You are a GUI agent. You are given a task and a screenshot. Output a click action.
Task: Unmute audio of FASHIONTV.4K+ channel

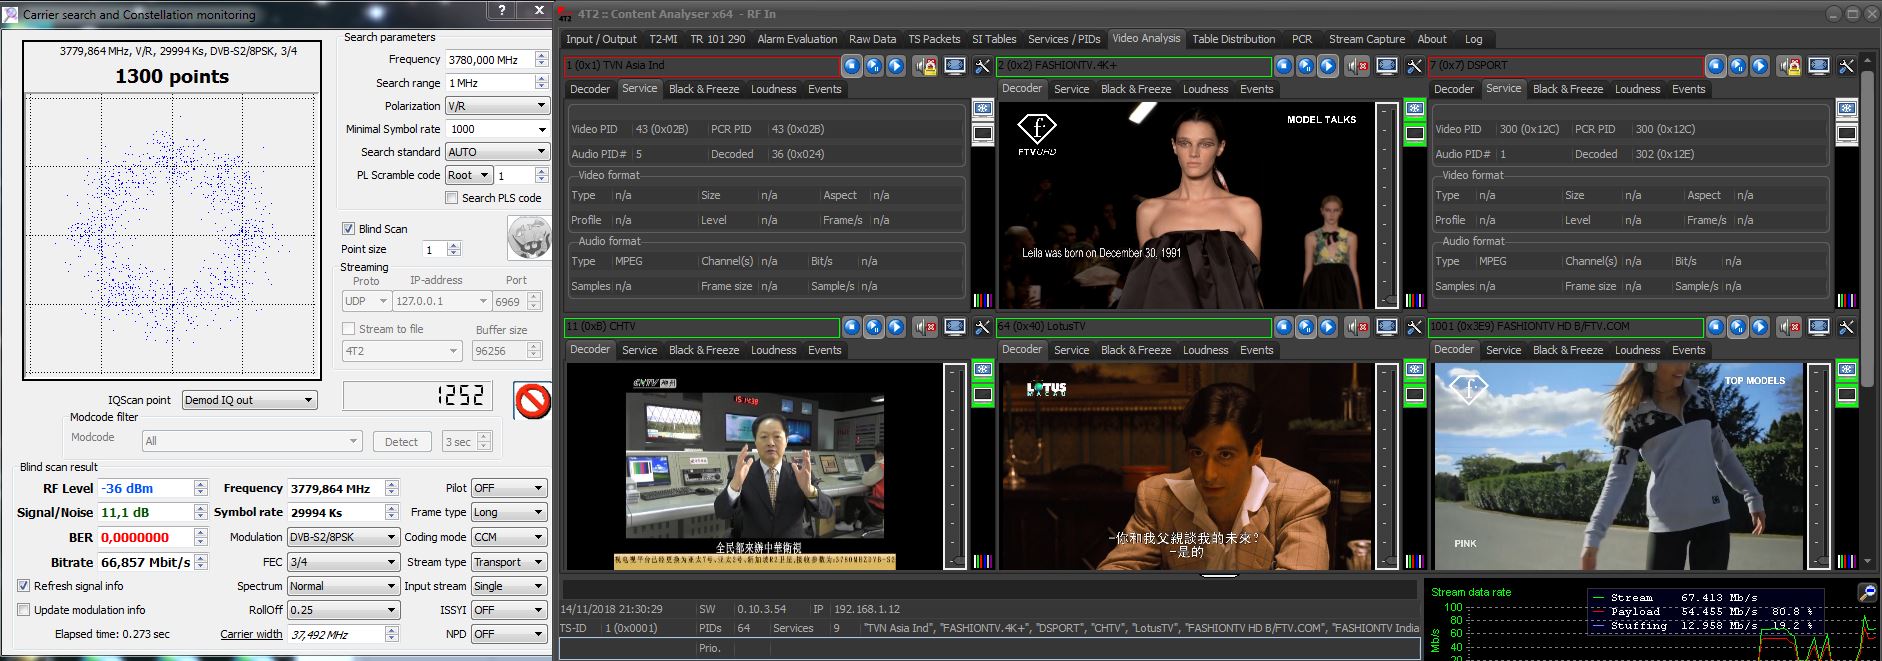click(1357, 66)
